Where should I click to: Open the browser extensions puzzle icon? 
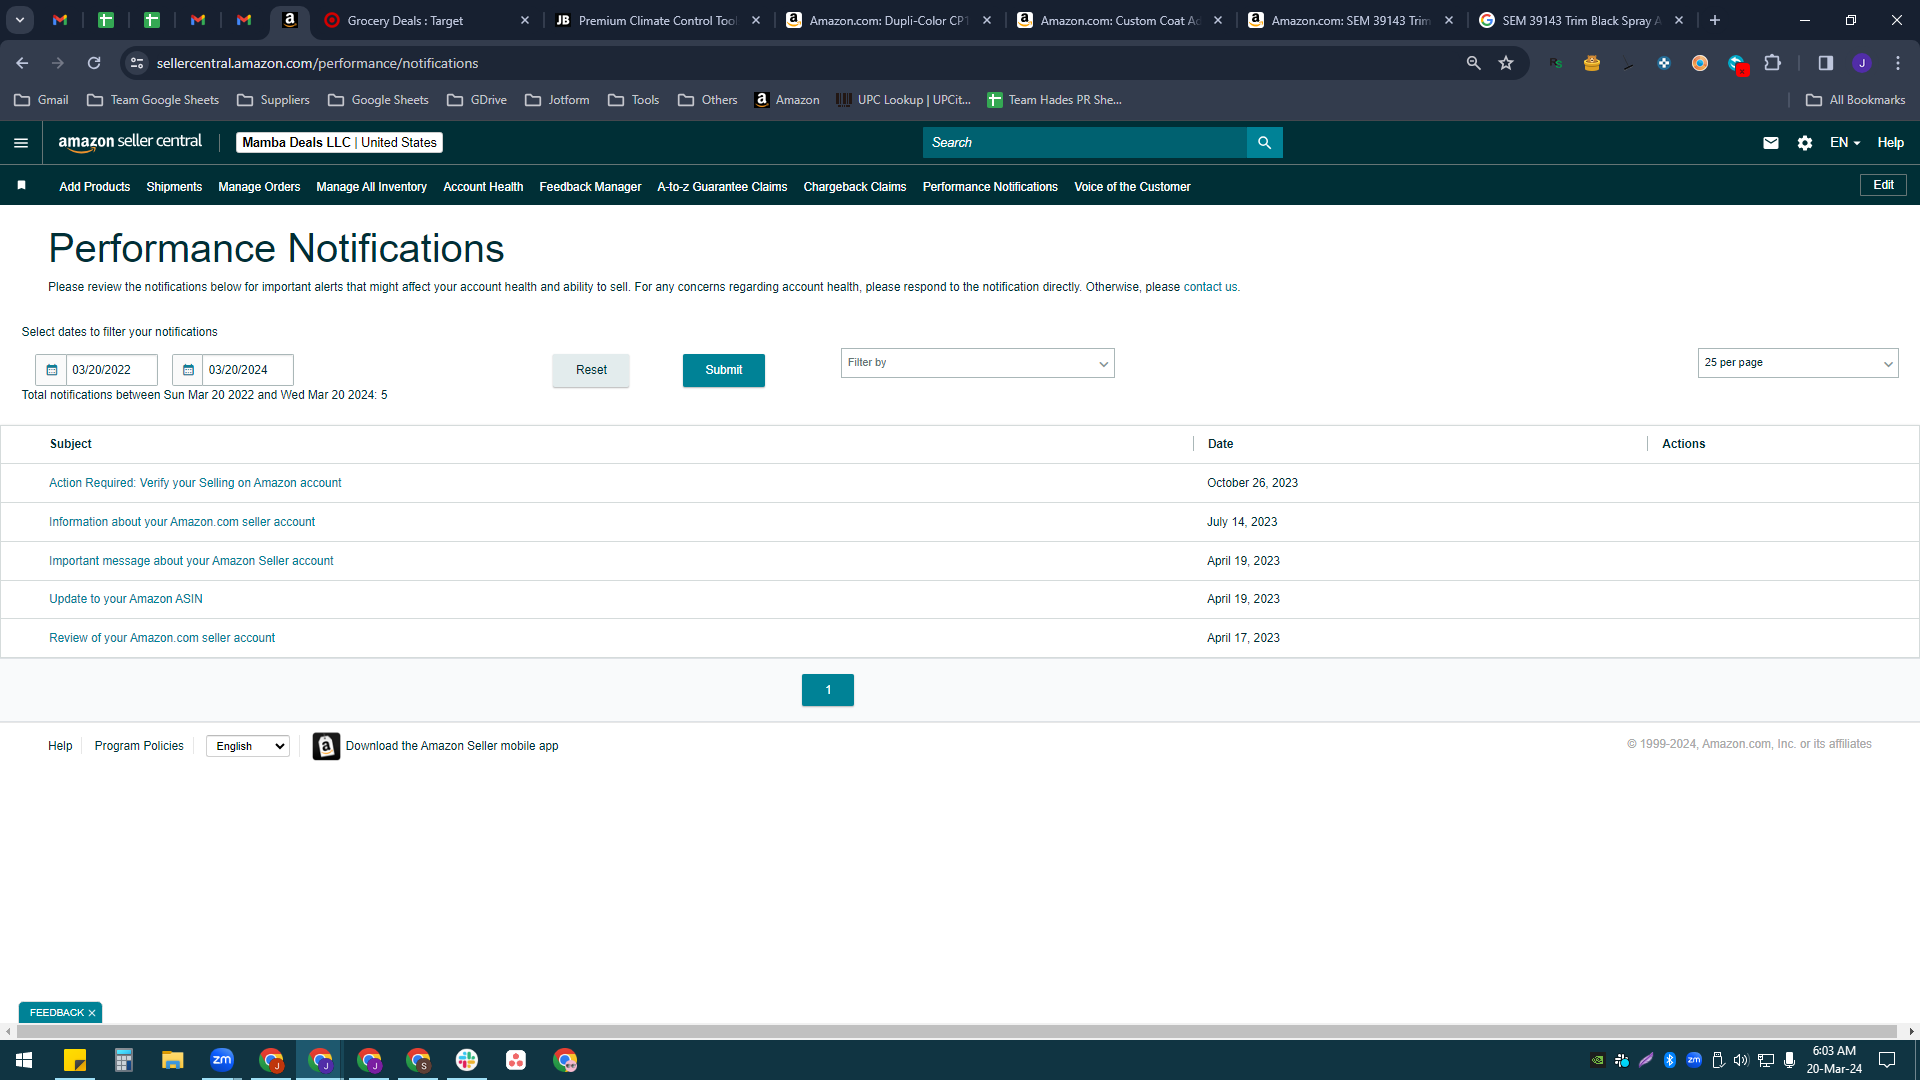coord(1773,63)
